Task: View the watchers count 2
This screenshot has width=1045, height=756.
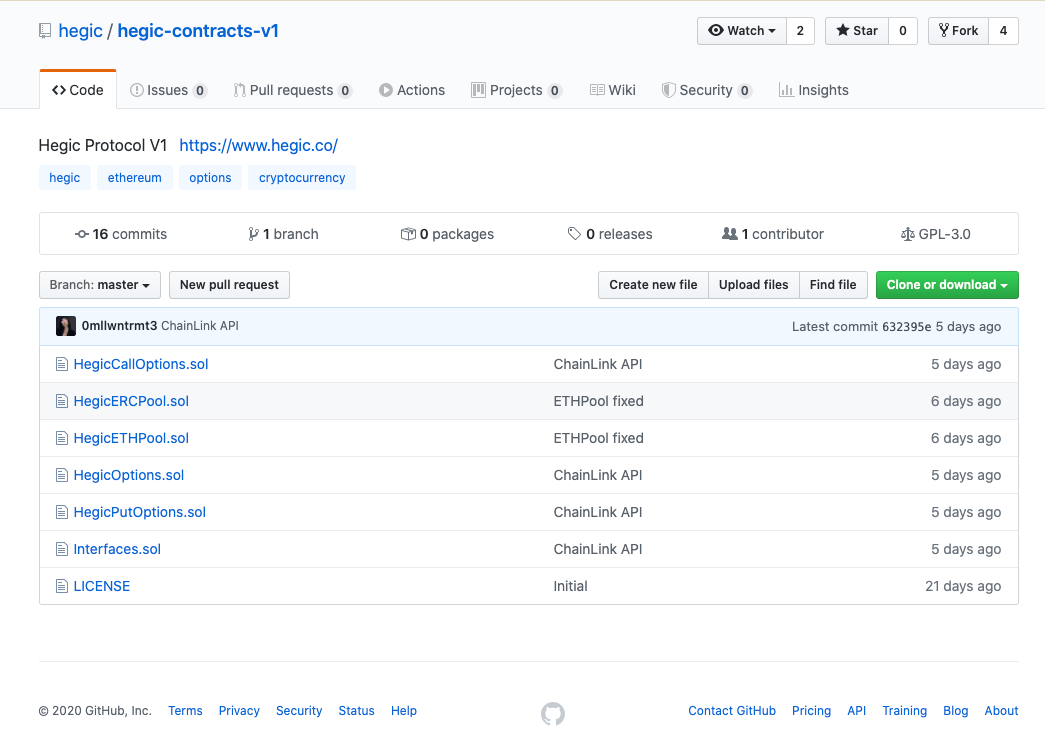Action: (x=800, y=31)
